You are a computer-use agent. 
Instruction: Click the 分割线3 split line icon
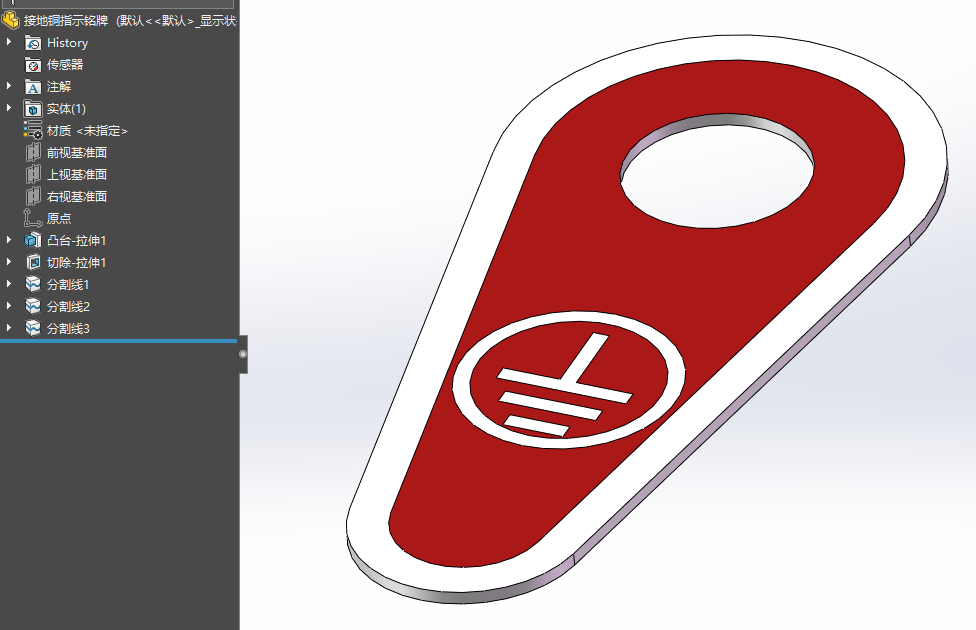point(33,328)
